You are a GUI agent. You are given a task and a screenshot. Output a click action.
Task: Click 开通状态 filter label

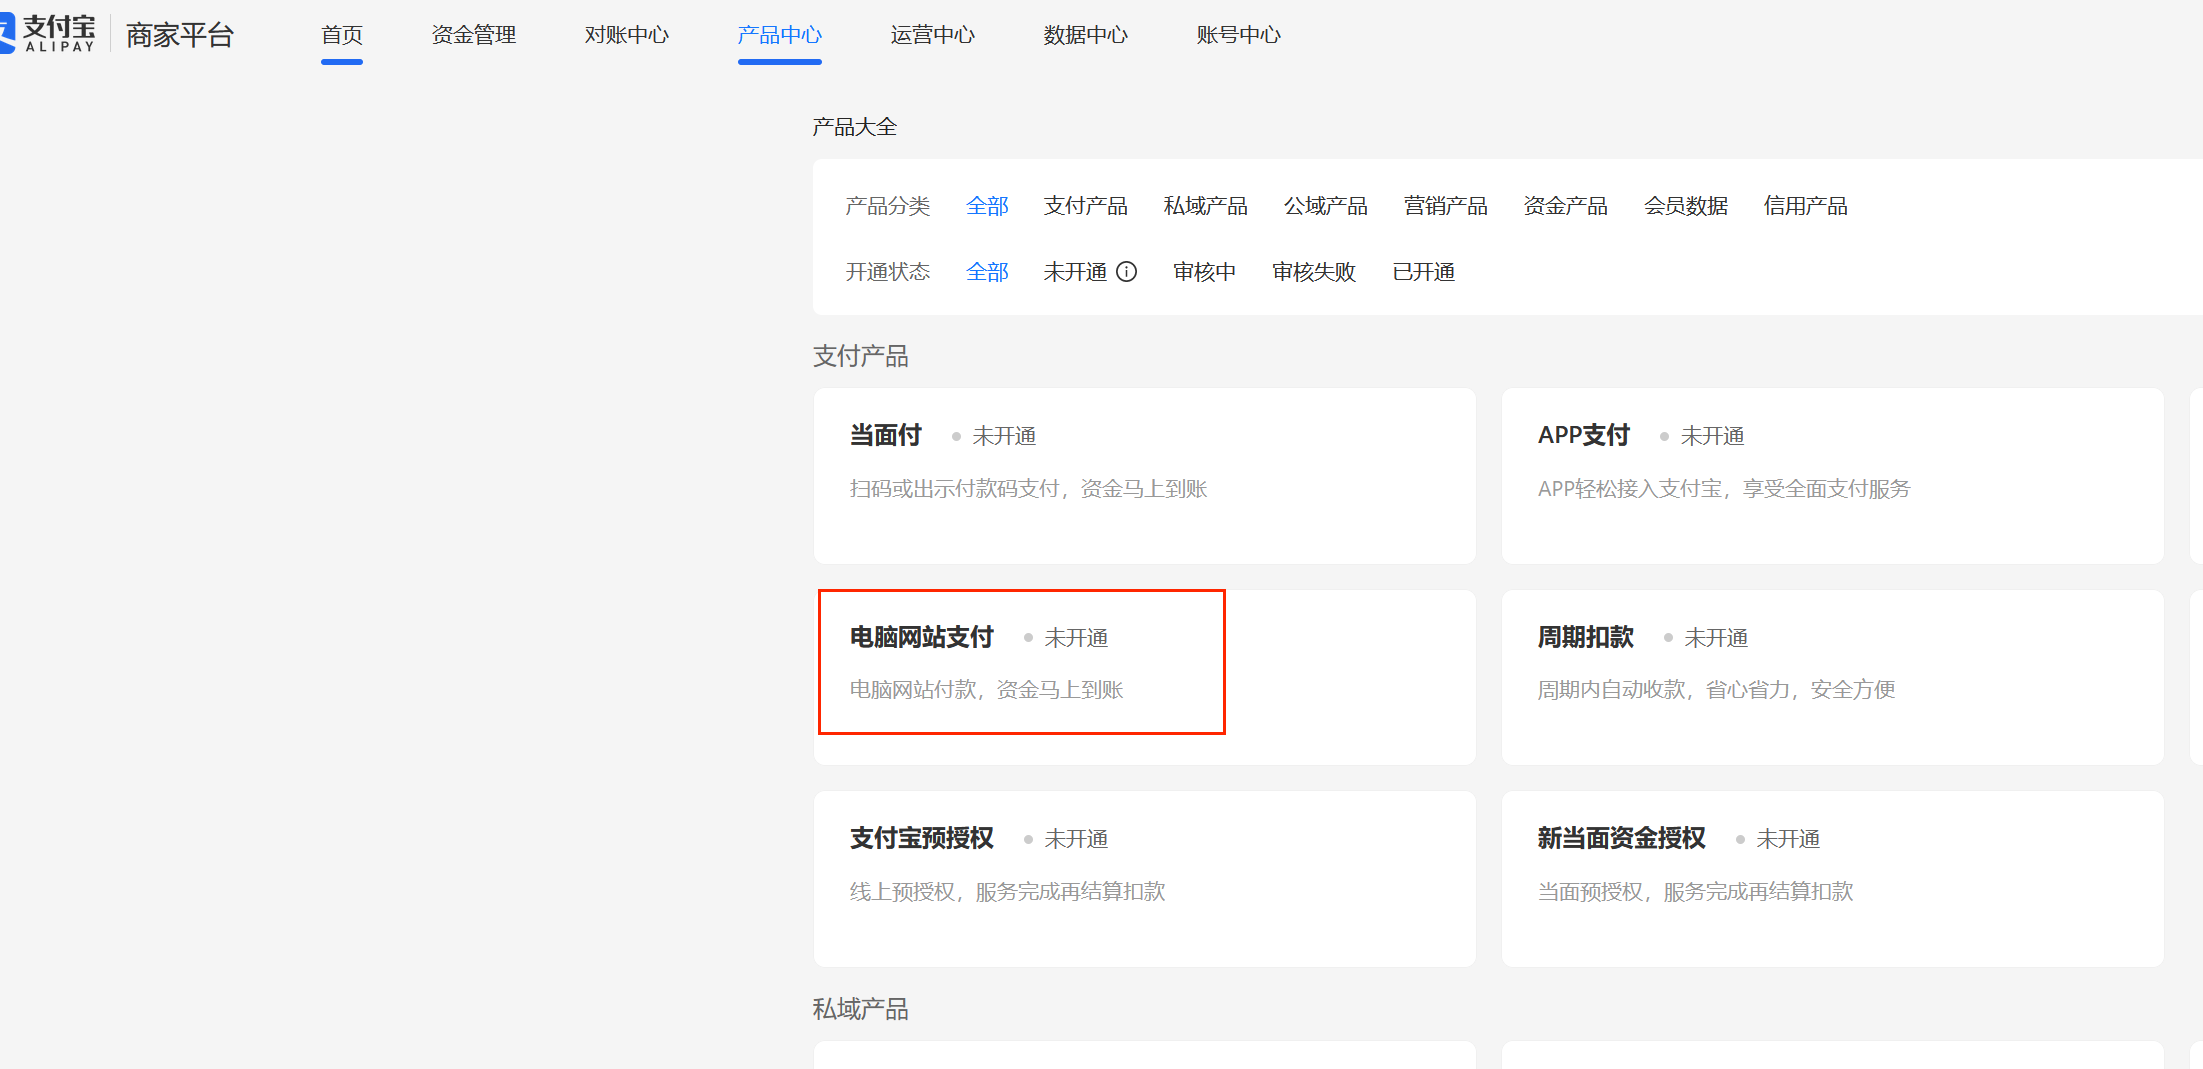tap(888, 272)
